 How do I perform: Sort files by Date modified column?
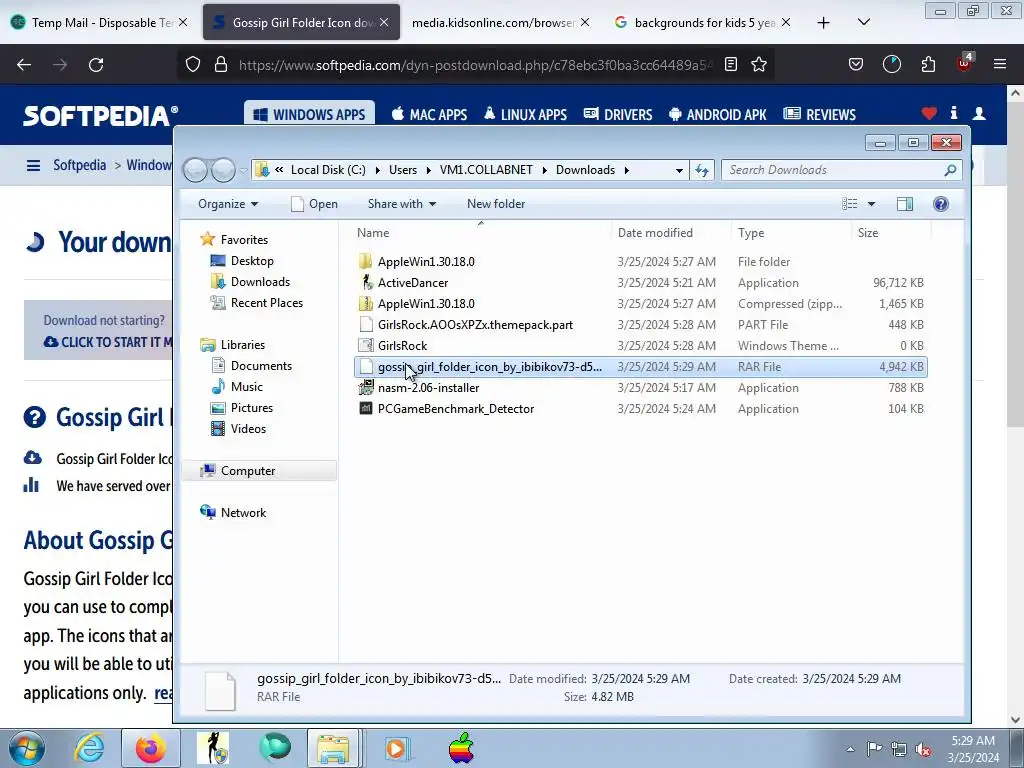655,232
